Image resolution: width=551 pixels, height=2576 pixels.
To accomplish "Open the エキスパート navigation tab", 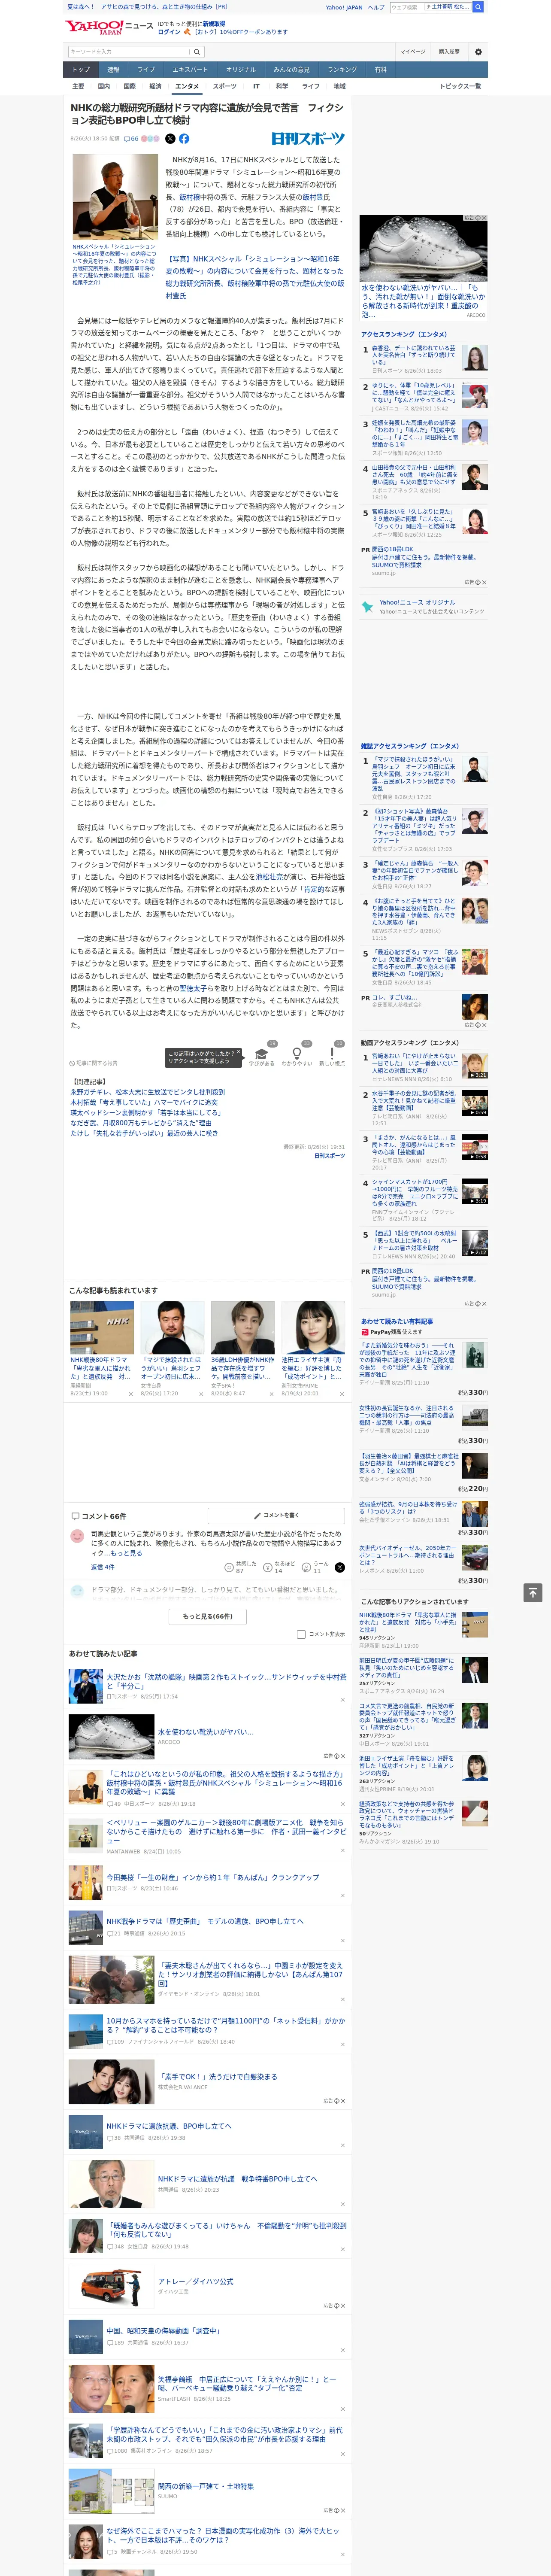I will (190, 70).
